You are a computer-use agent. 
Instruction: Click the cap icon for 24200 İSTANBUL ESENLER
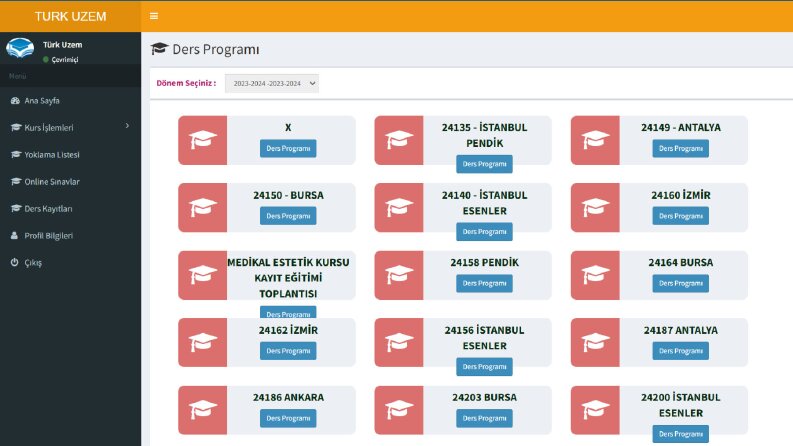[x=595, y=410]
